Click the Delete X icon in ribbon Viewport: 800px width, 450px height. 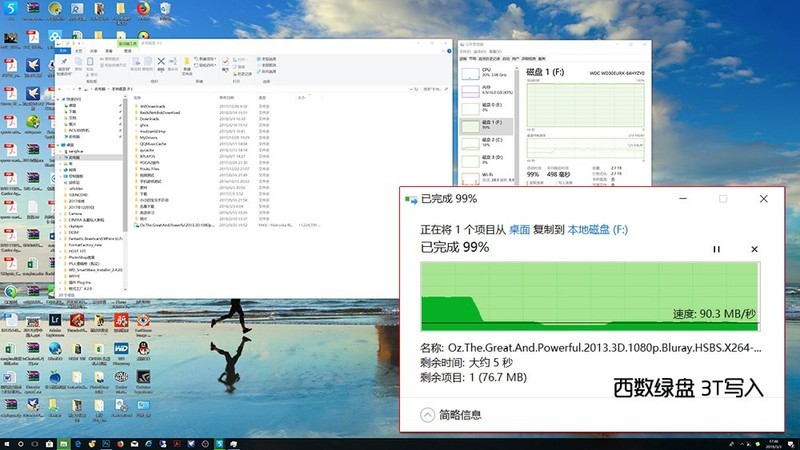[161, 62]
